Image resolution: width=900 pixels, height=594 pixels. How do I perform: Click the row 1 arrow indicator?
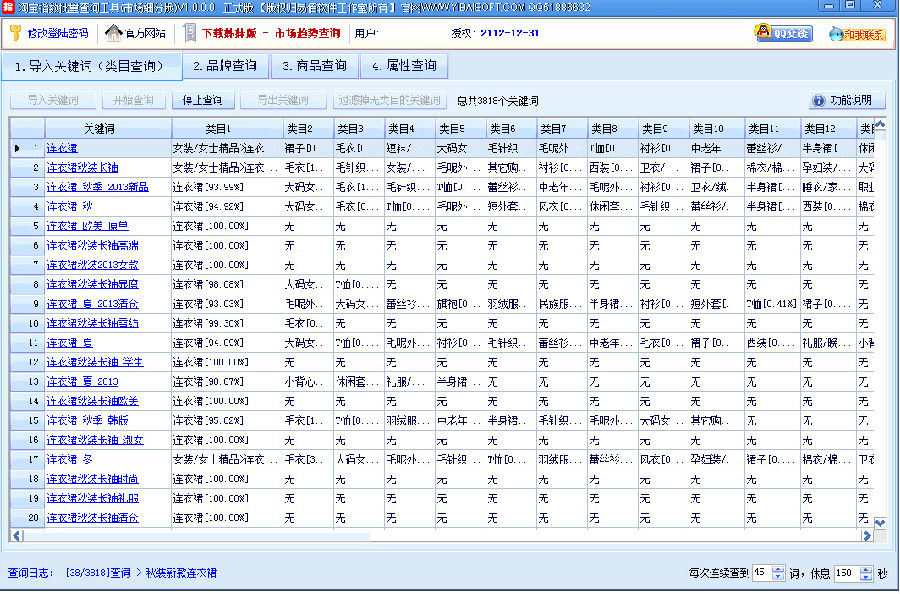coord(17,148)
